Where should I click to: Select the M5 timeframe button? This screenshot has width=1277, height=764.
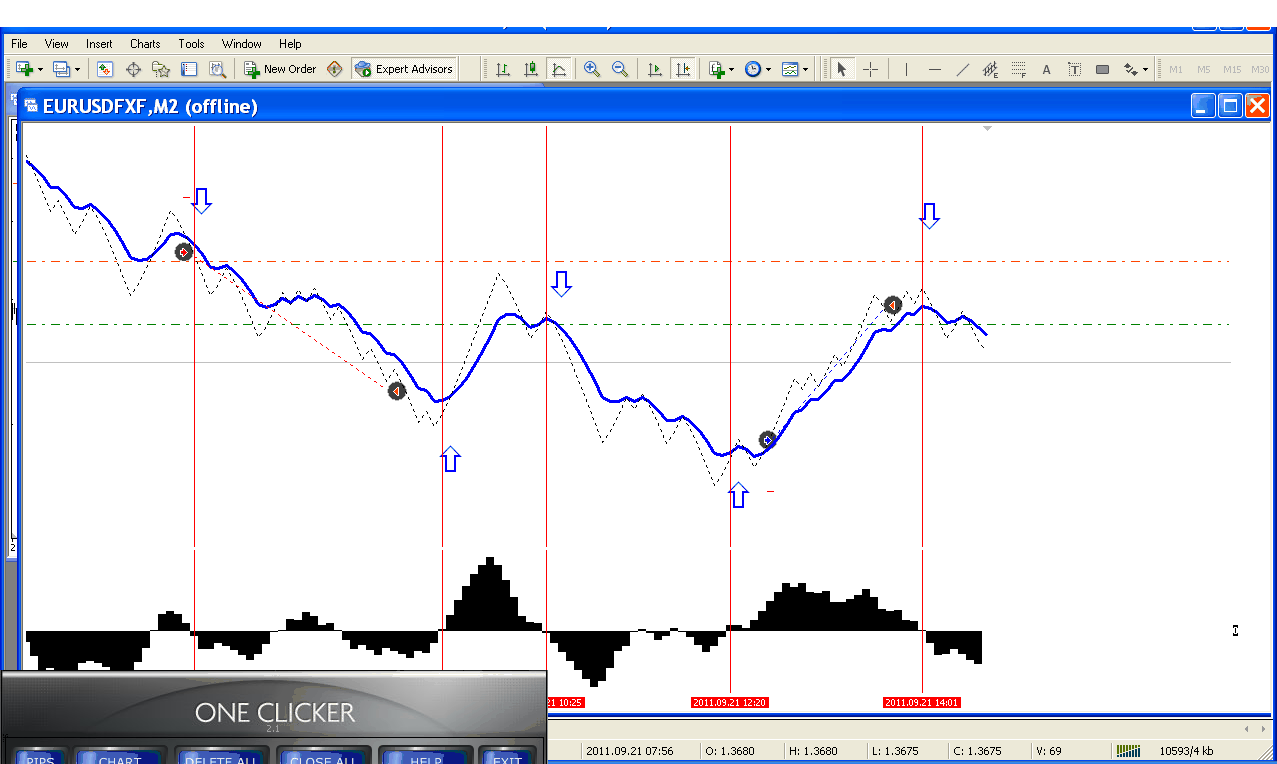point(1204,69)
